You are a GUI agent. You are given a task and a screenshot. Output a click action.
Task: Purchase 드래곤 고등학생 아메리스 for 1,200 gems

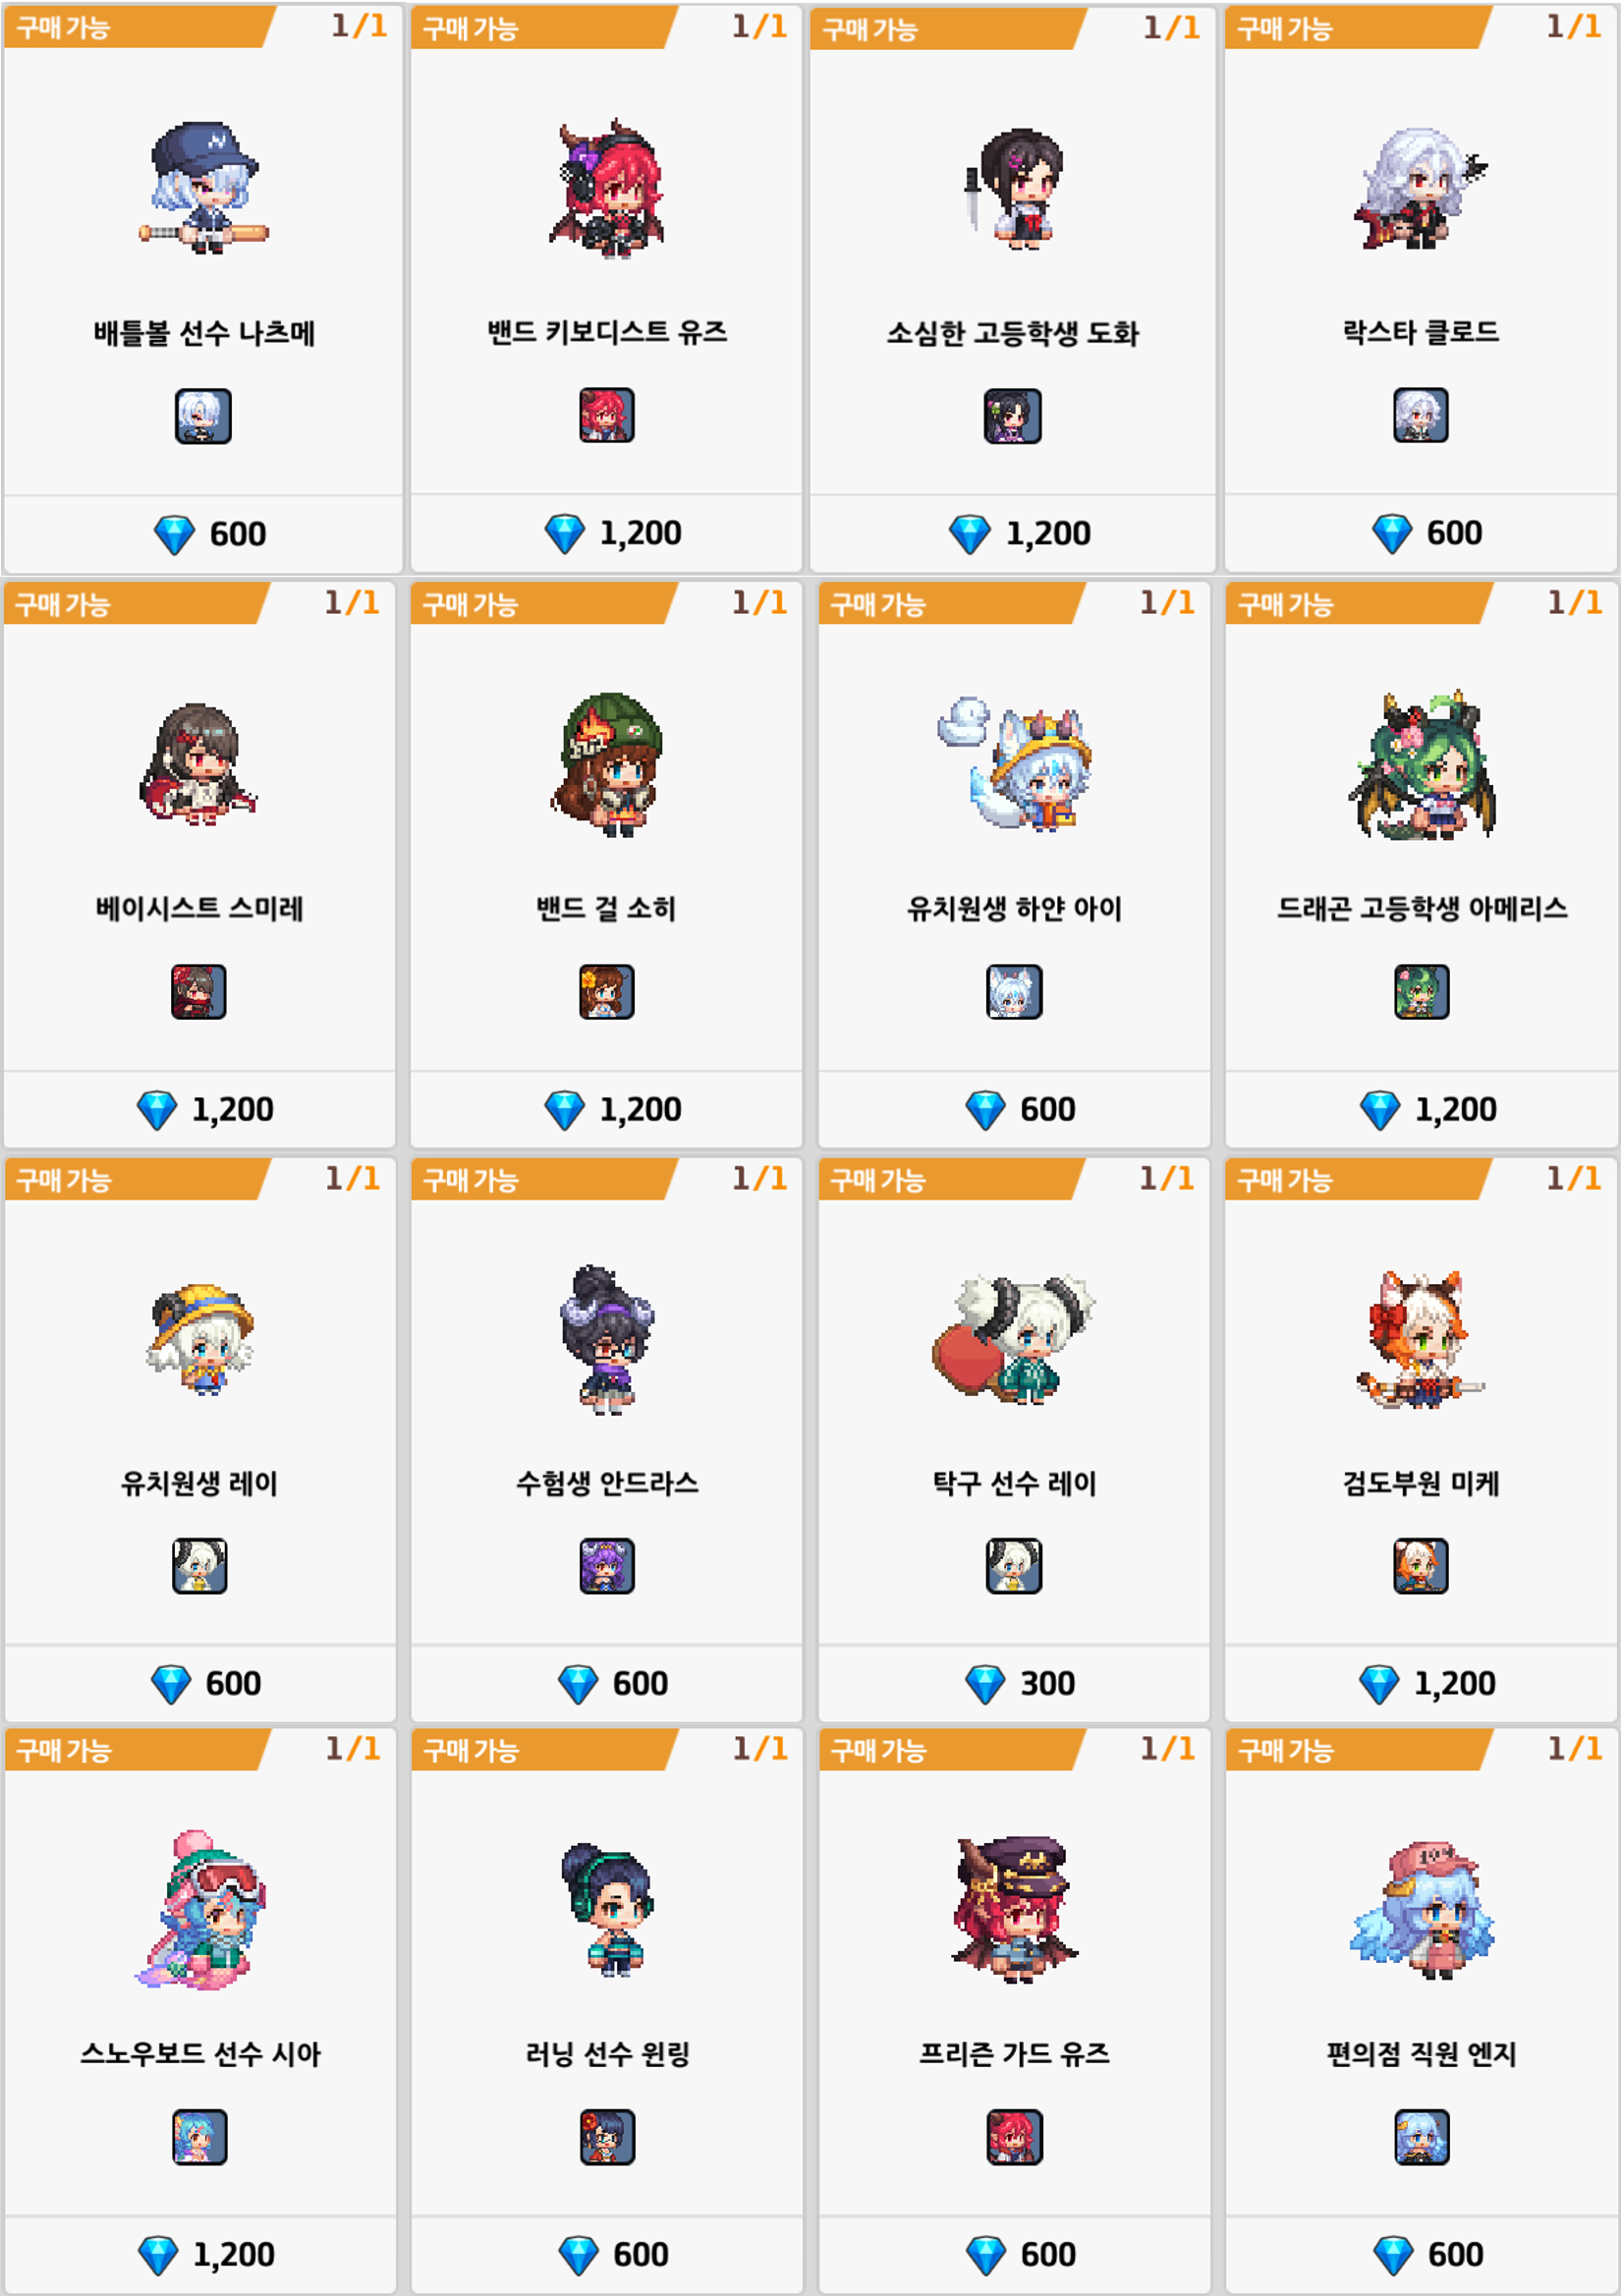(x=1421, y=1110)
